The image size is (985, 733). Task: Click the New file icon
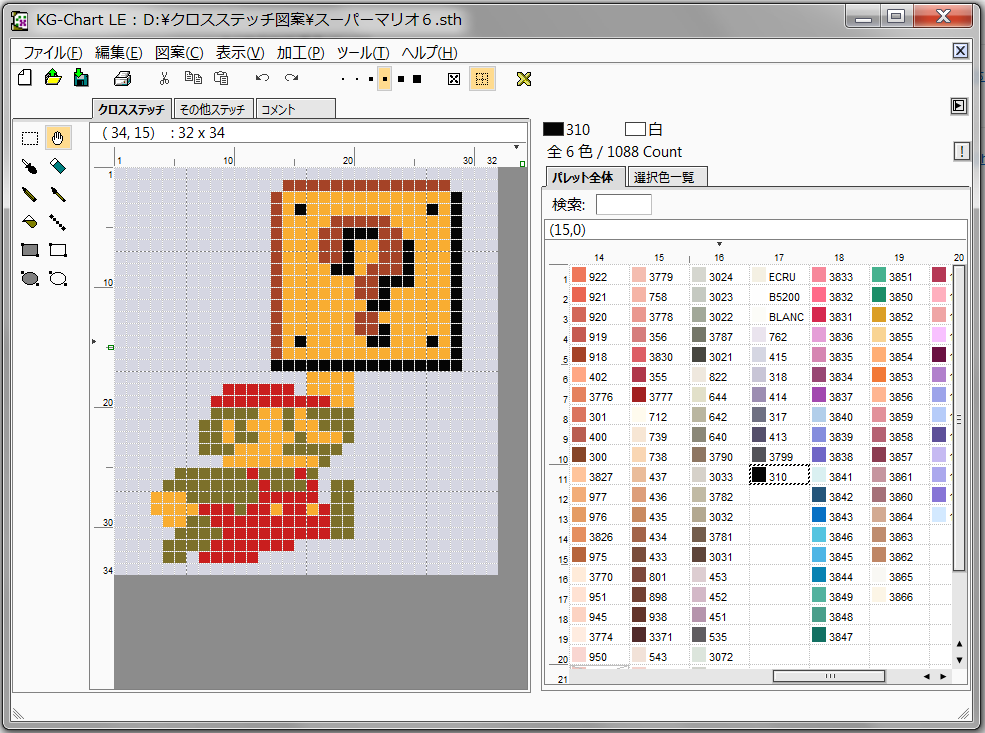(25, 78)
